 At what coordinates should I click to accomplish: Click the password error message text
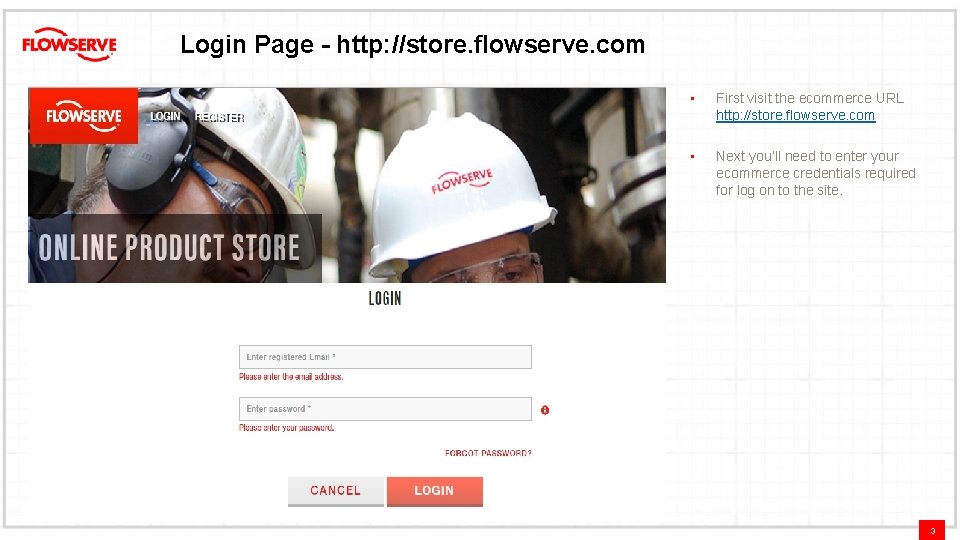pyautogui.click(x=287, y=428)
